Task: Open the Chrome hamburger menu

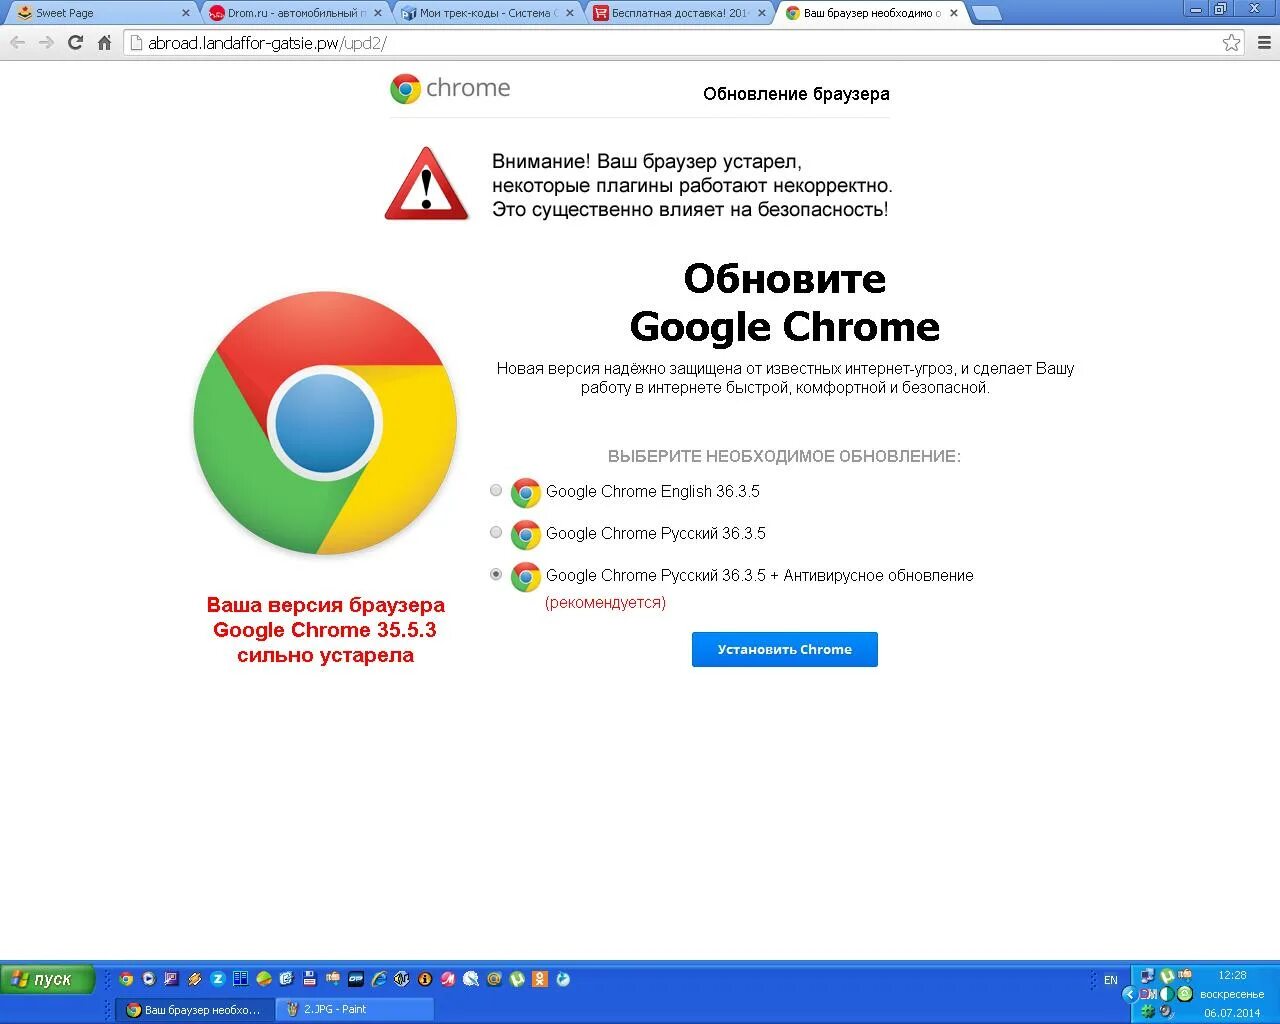Action: [1264, 43]
